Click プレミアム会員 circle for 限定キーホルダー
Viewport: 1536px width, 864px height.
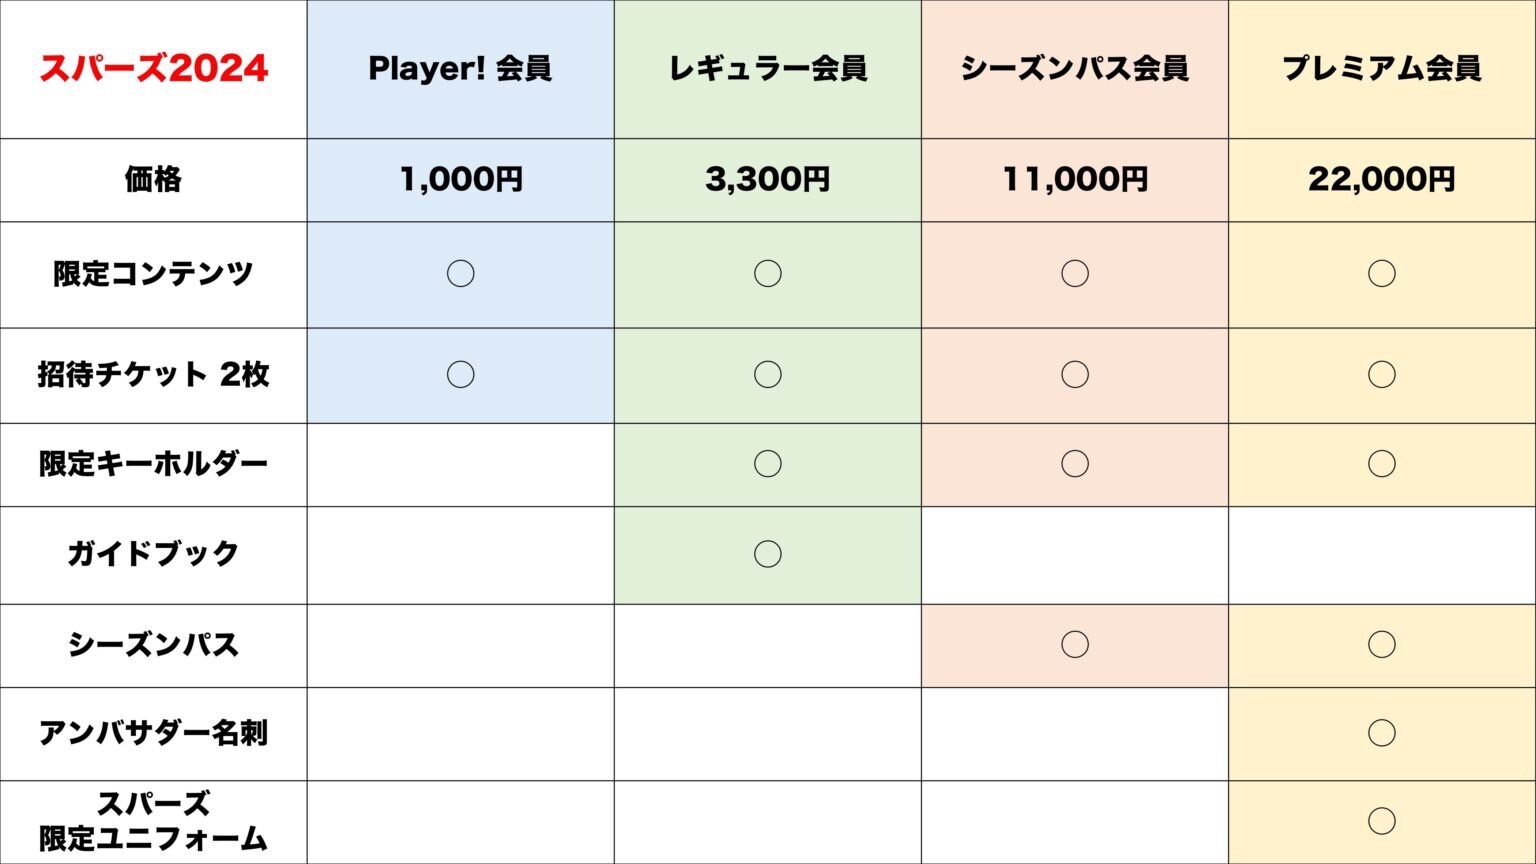(x=1381, y=463)
